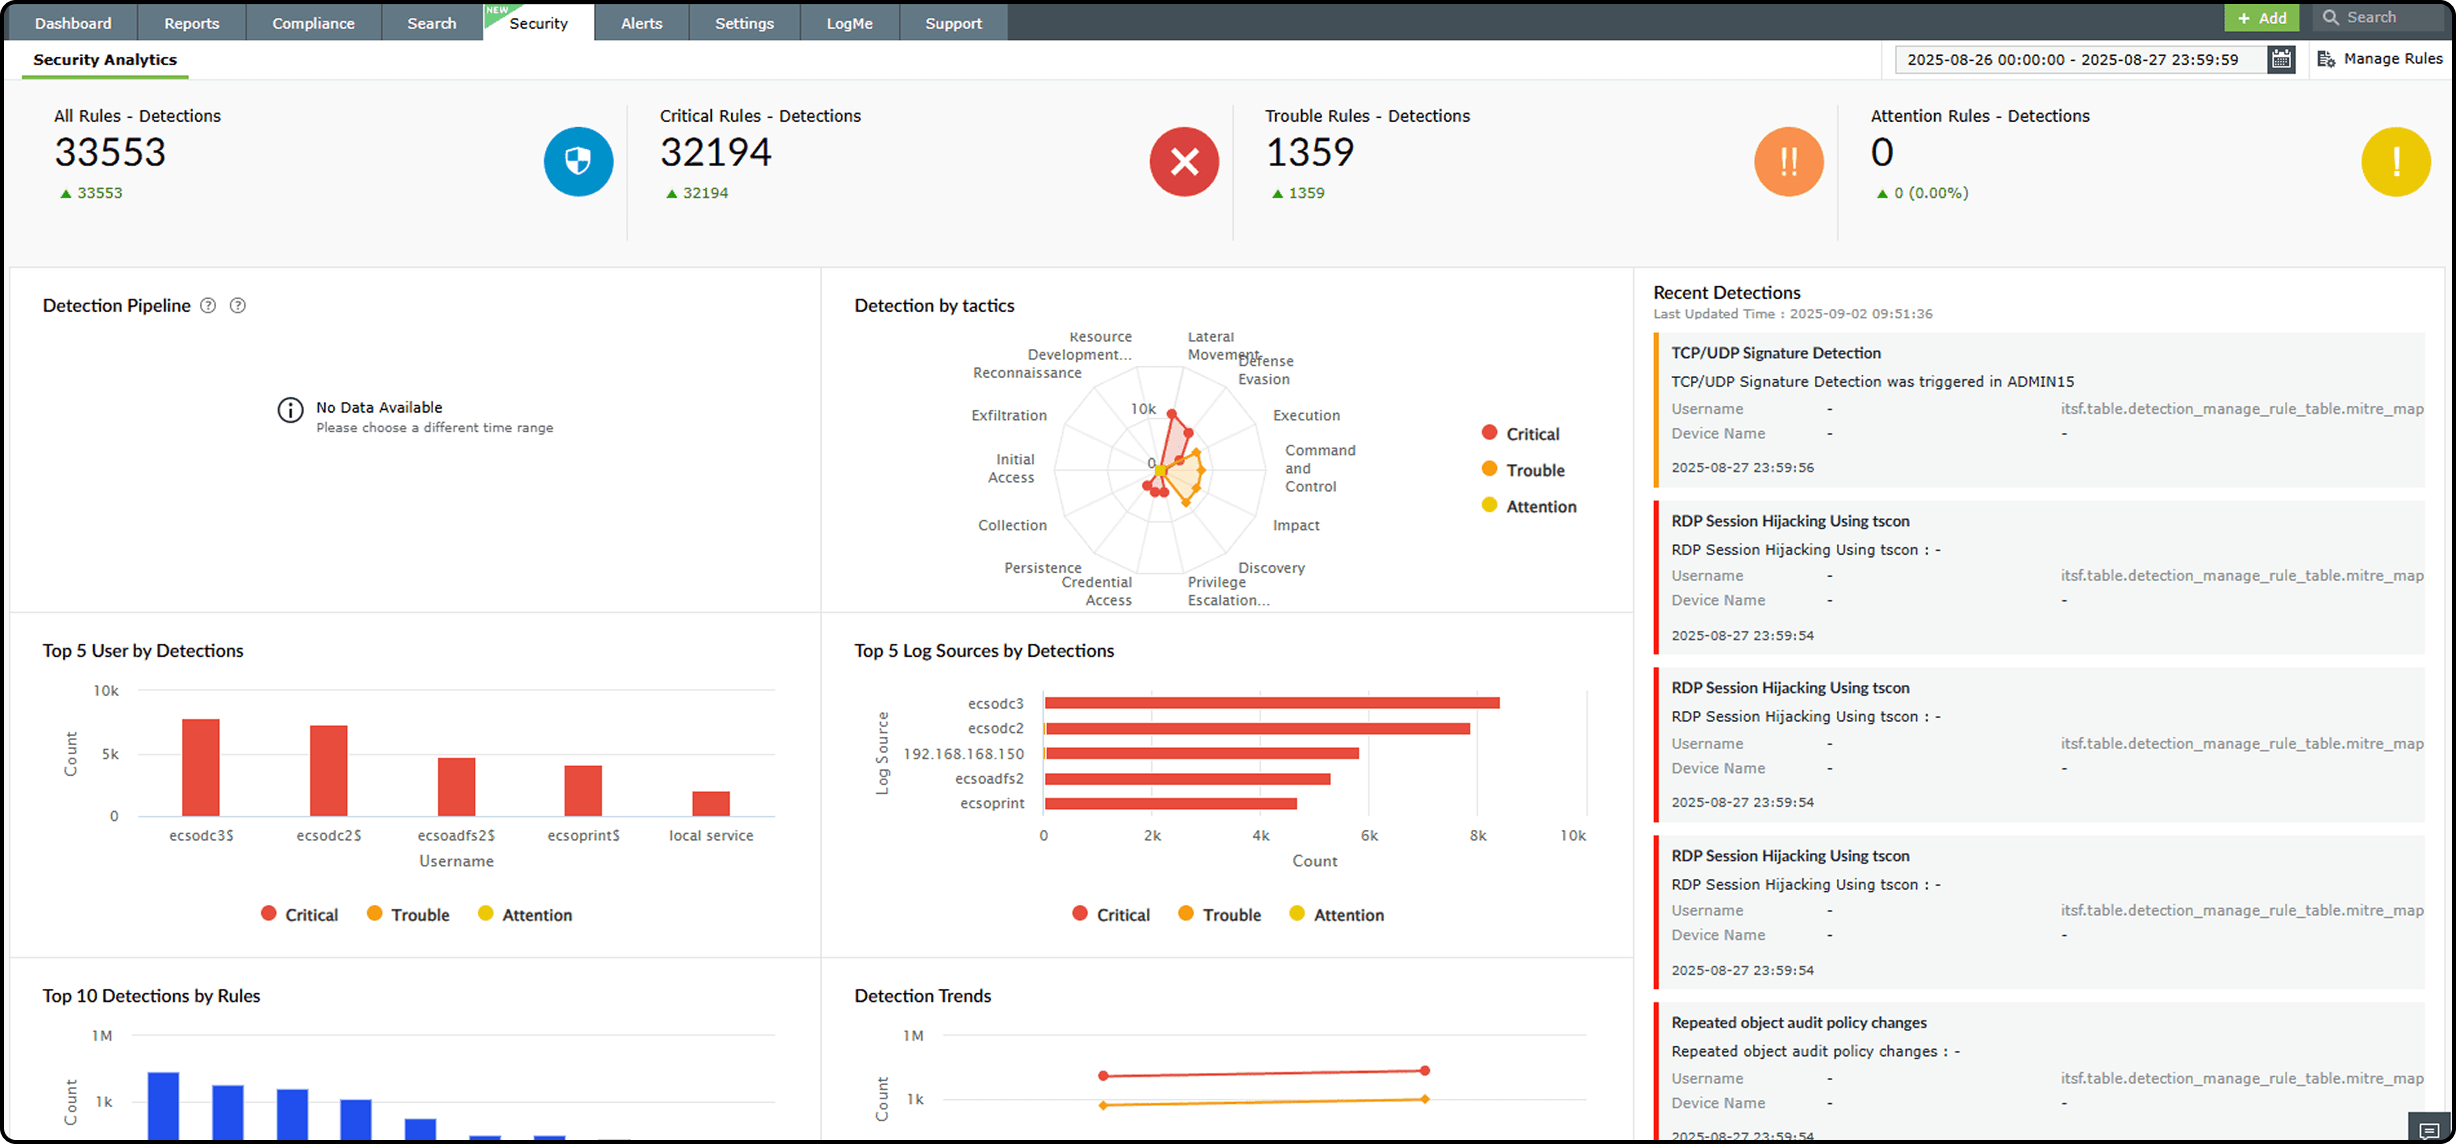Toggle Trouble legend in Top 5 User chart
Image resolution: width=2456 pixels, height=1144 pixels.
click(408, 915)
